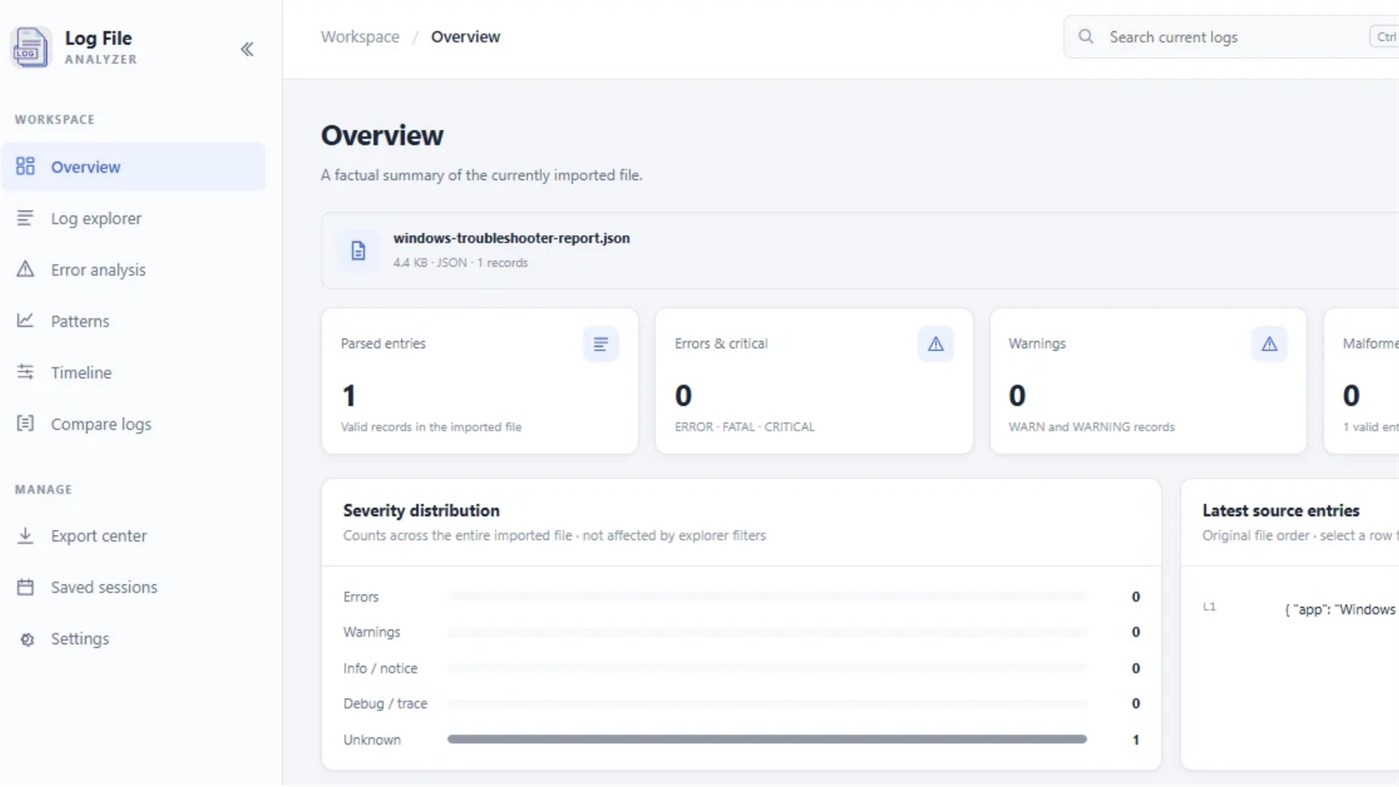Click the Log File Analyzer logo icon

(x=30, y=47)
